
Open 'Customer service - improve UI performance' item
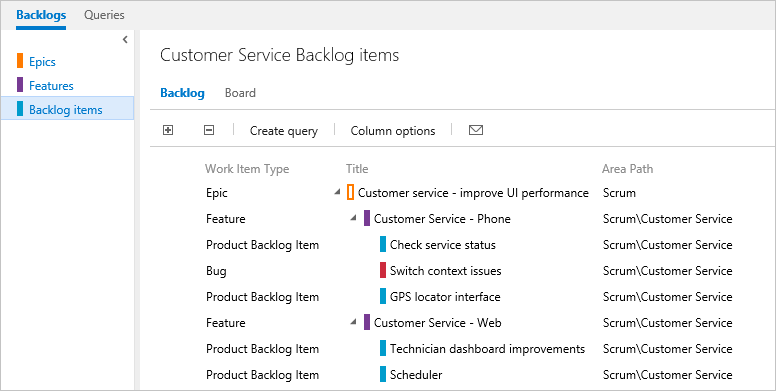473,193
